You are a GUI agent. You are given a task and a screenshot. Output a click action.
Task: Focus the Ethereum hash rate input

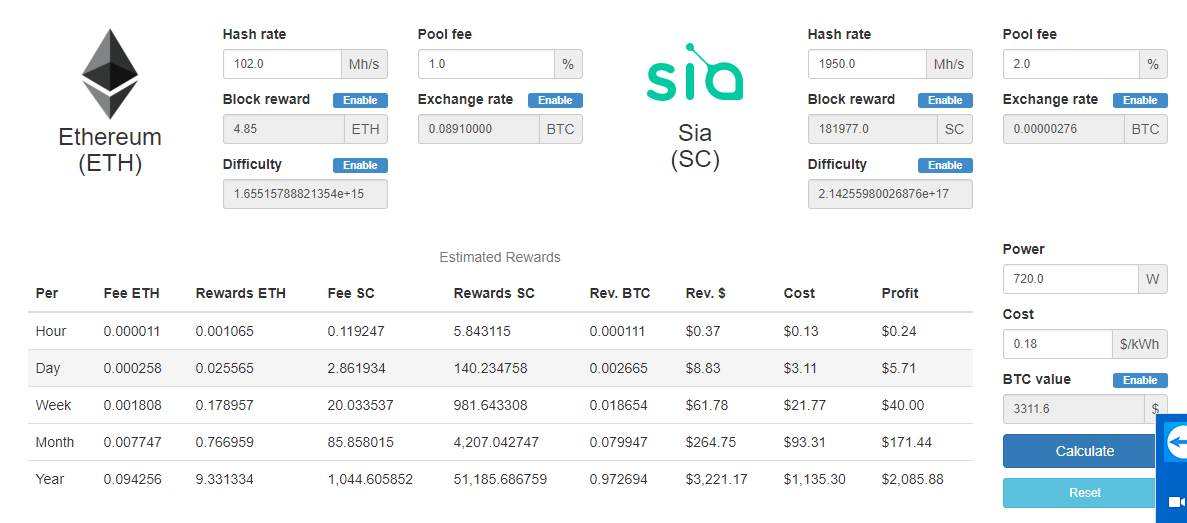click(282, 64)
